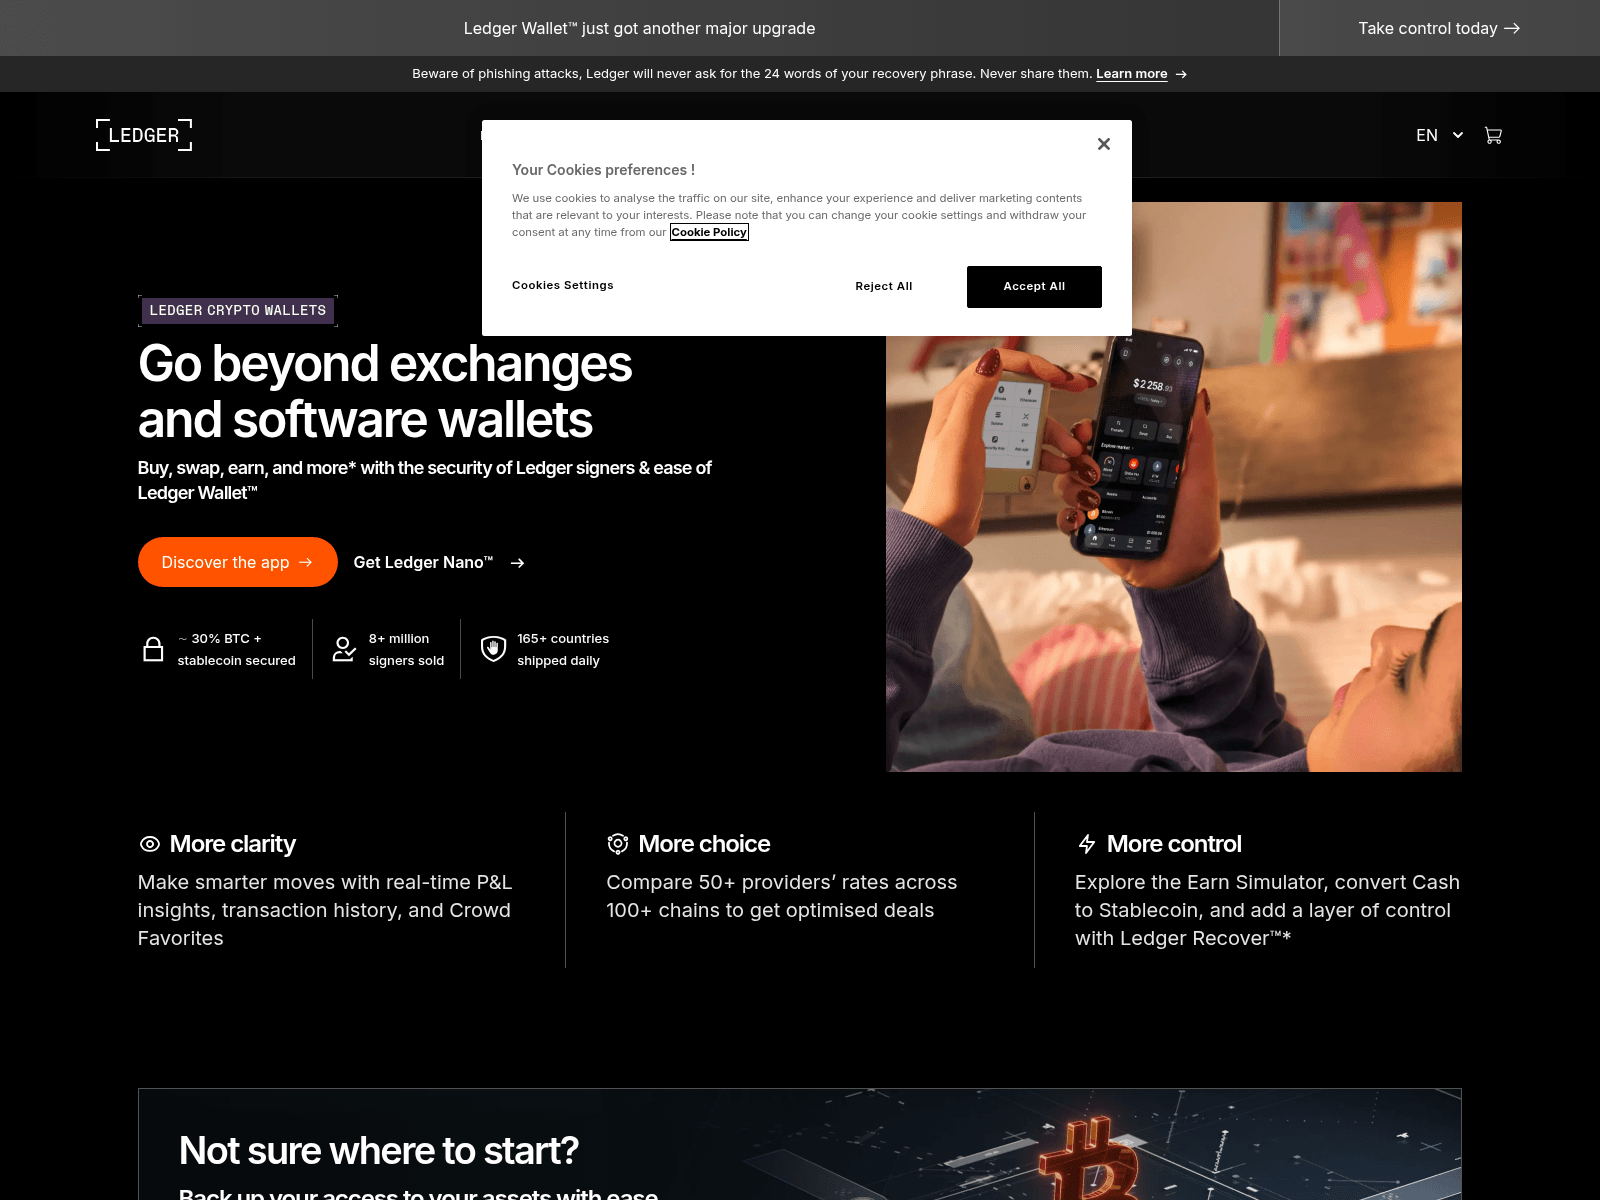Click the 'Not sure where to start?' heading

pos(379,1151)
